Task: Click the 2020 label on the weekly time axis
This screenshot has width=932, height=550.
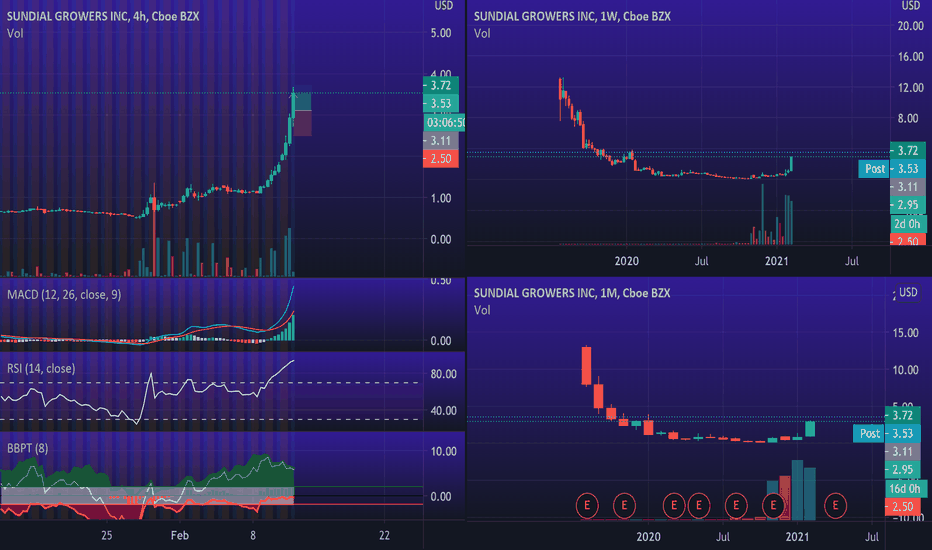Action: point(626,260)
